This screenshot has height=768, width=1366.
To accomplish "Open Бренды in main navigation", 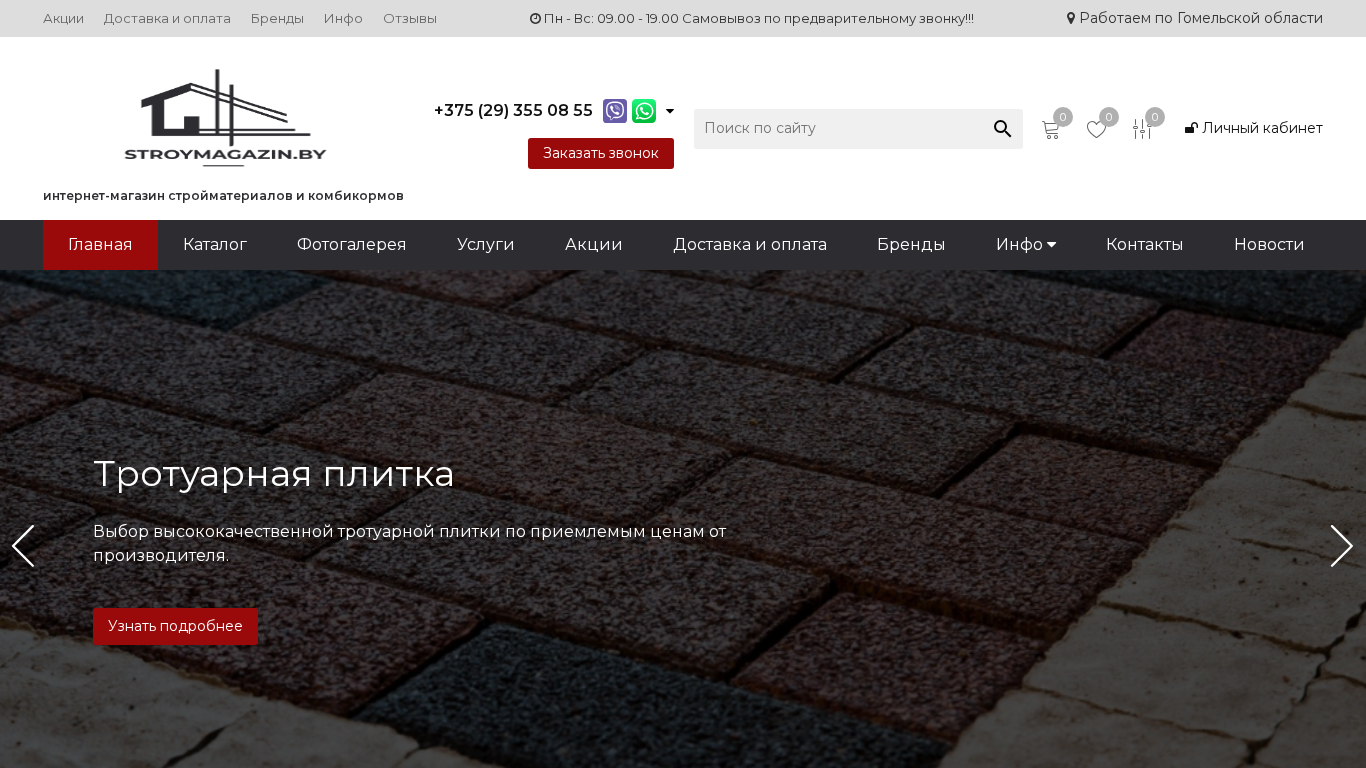I will (911, 245).
